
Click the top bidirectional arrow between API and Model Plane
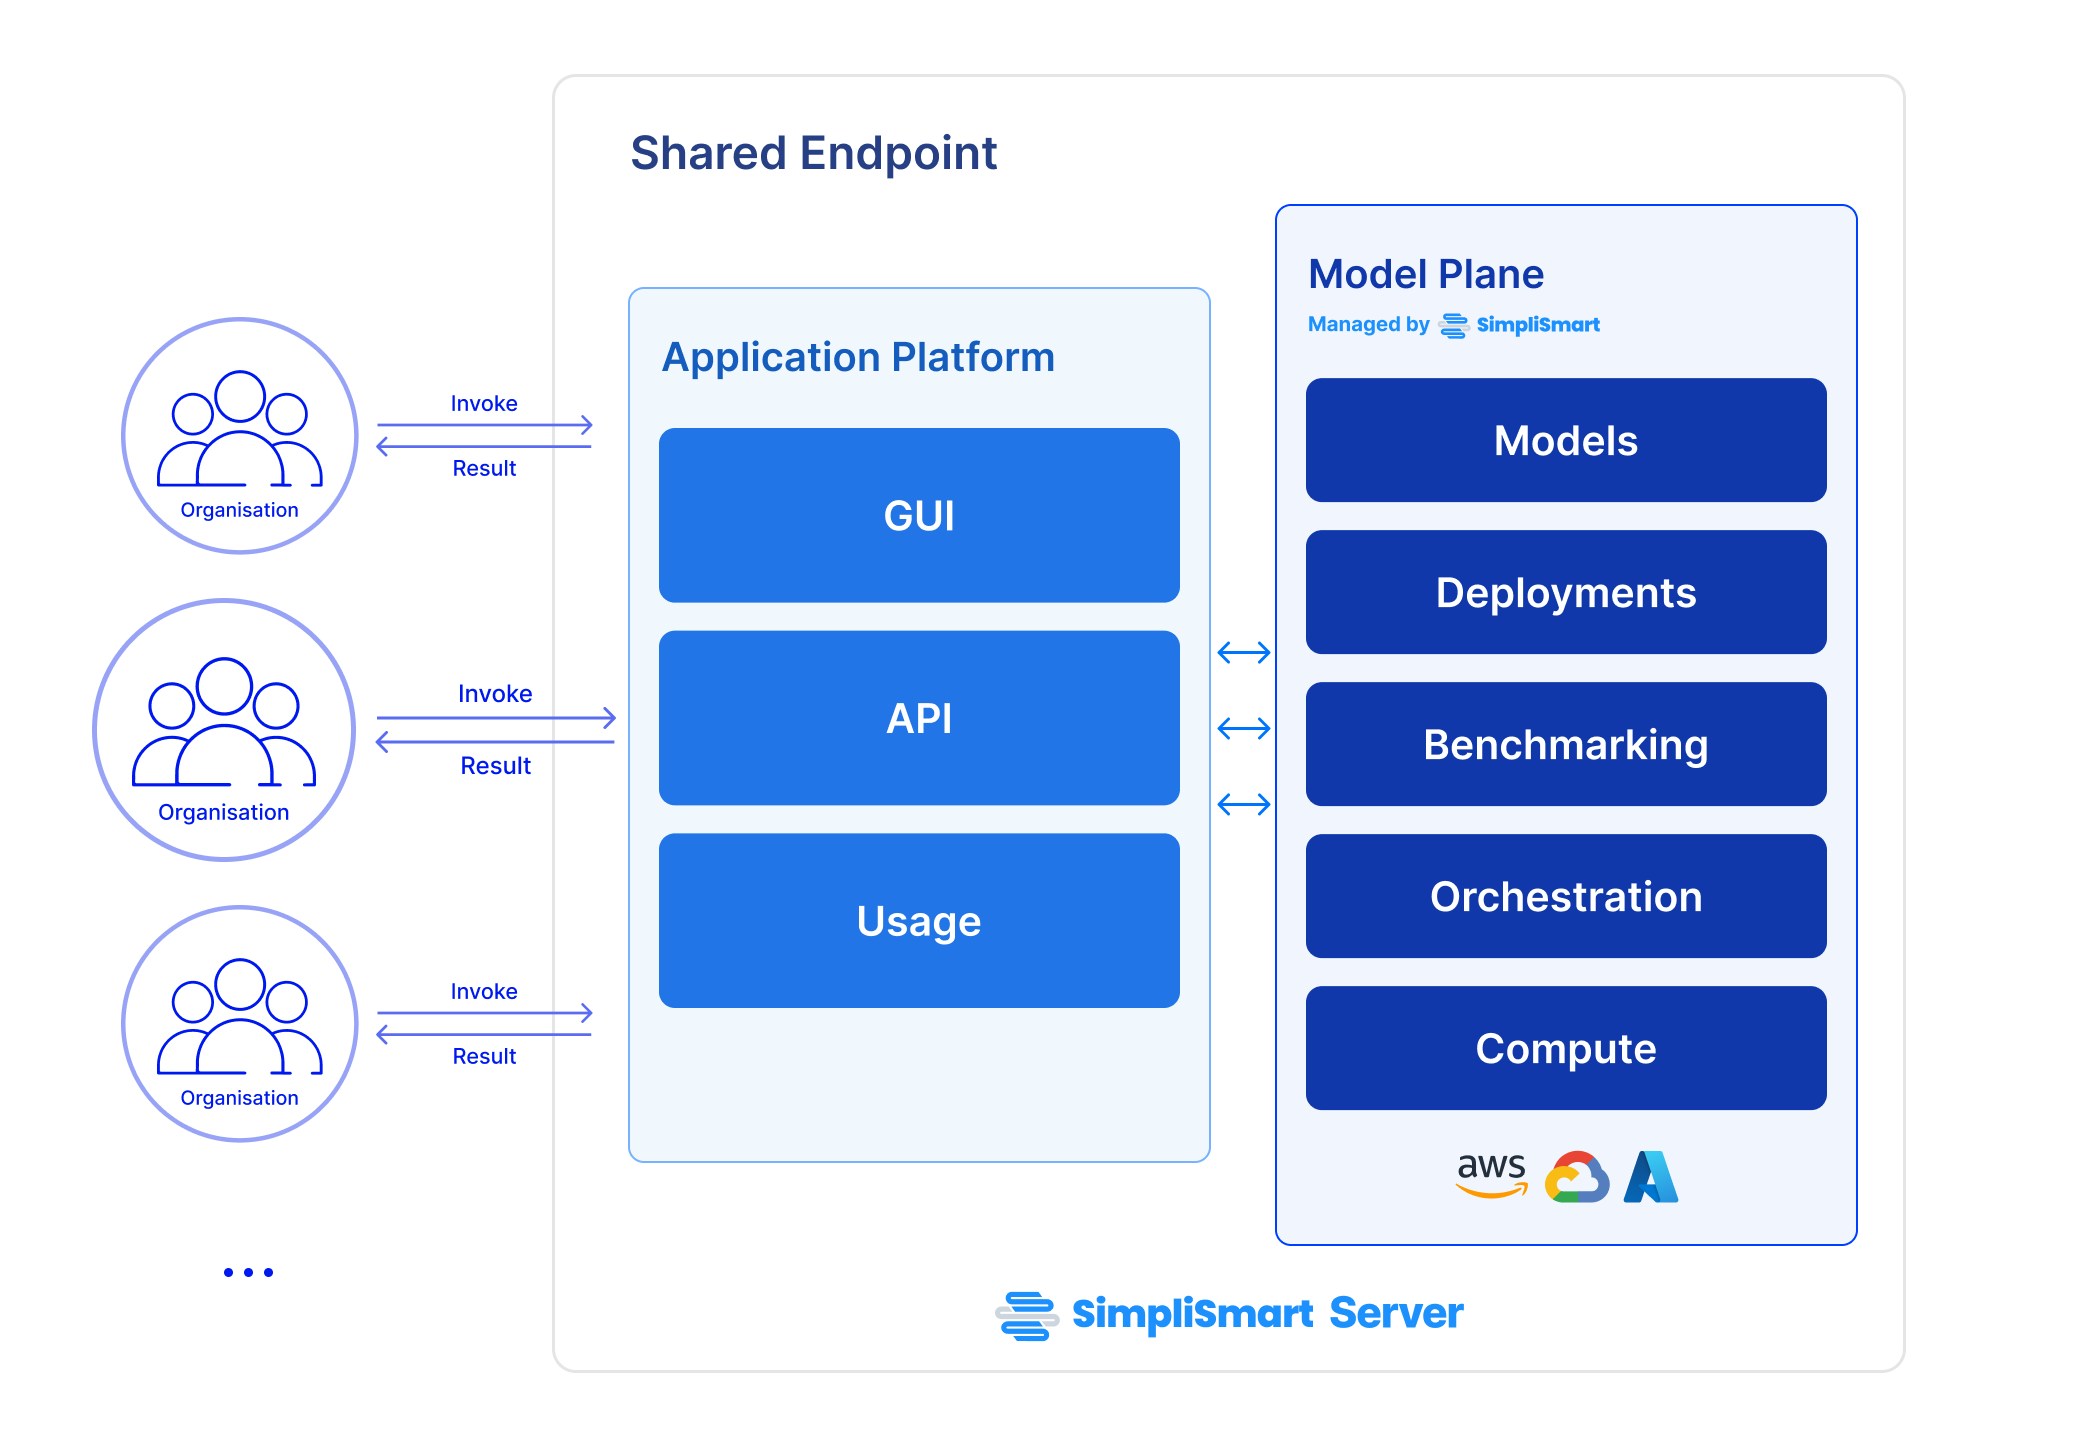1243,654
